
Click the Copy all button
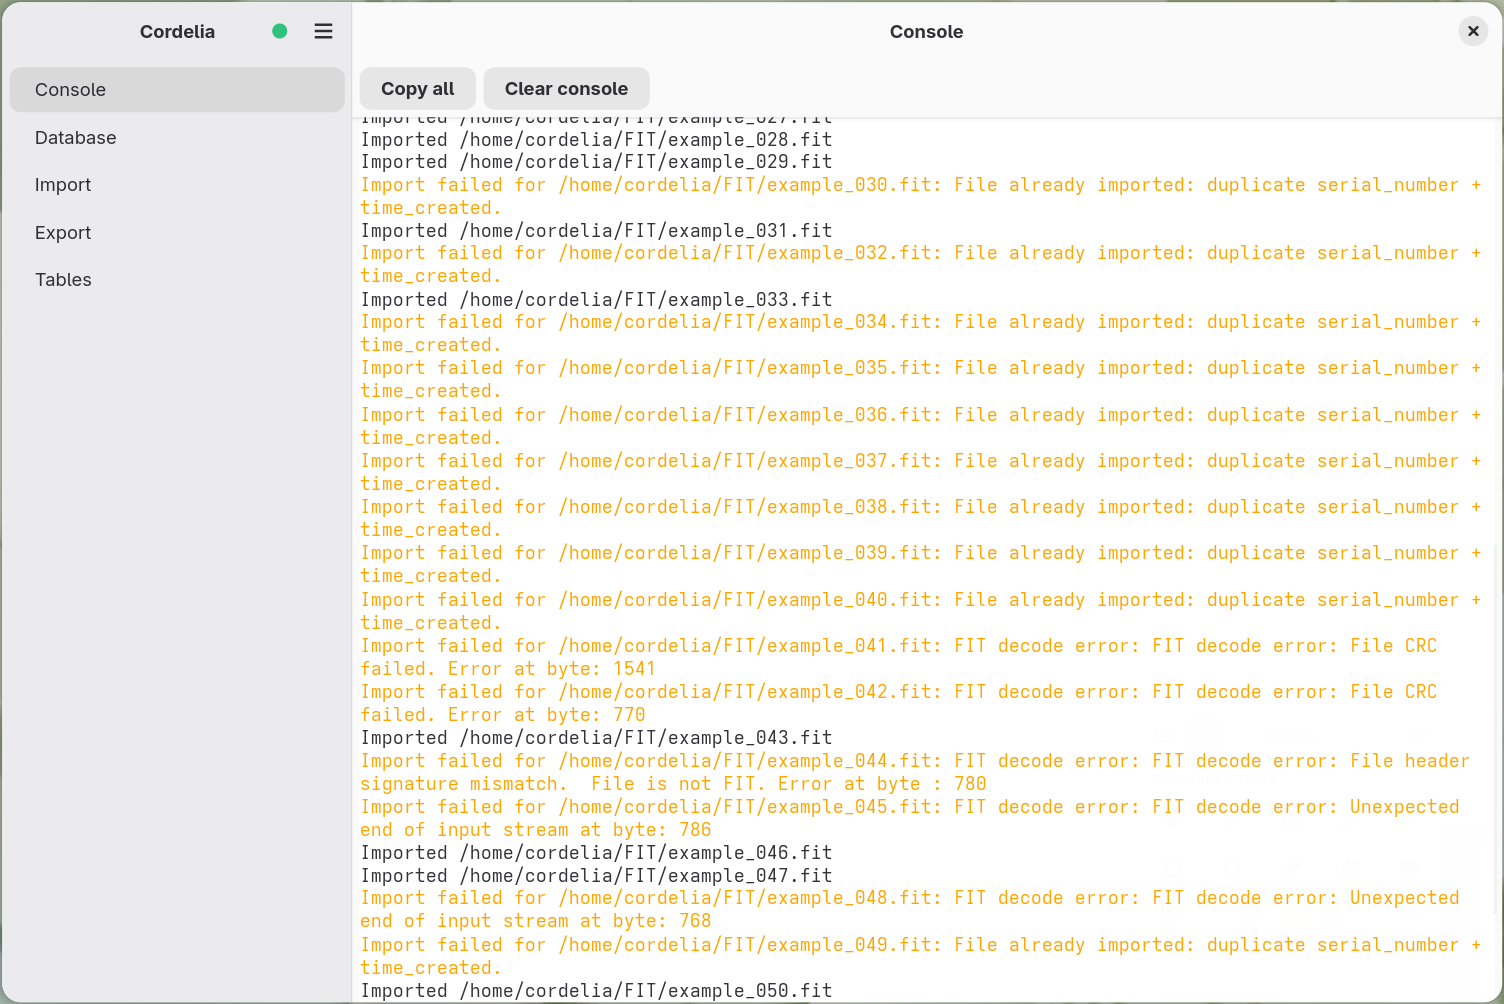click(418, 89)
